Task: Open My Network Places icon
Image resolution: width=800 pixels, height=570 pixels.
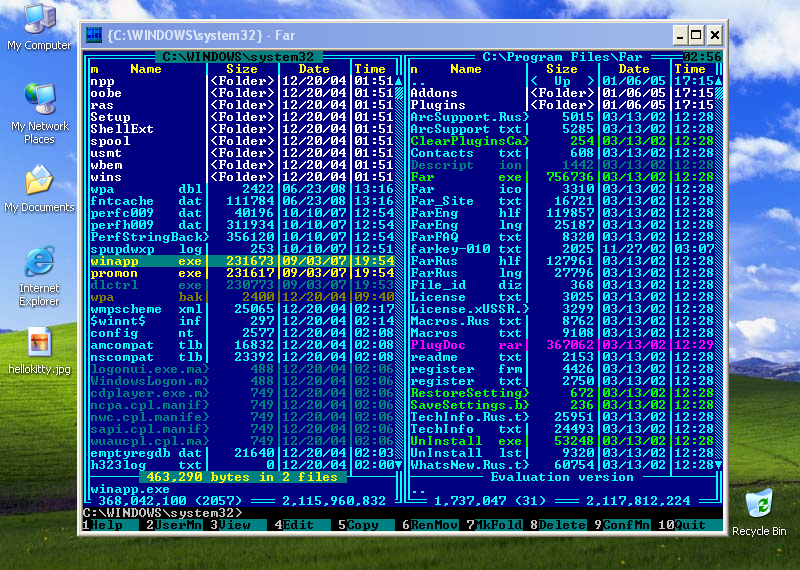Action: pyautogui.click(x=39, y=113)
